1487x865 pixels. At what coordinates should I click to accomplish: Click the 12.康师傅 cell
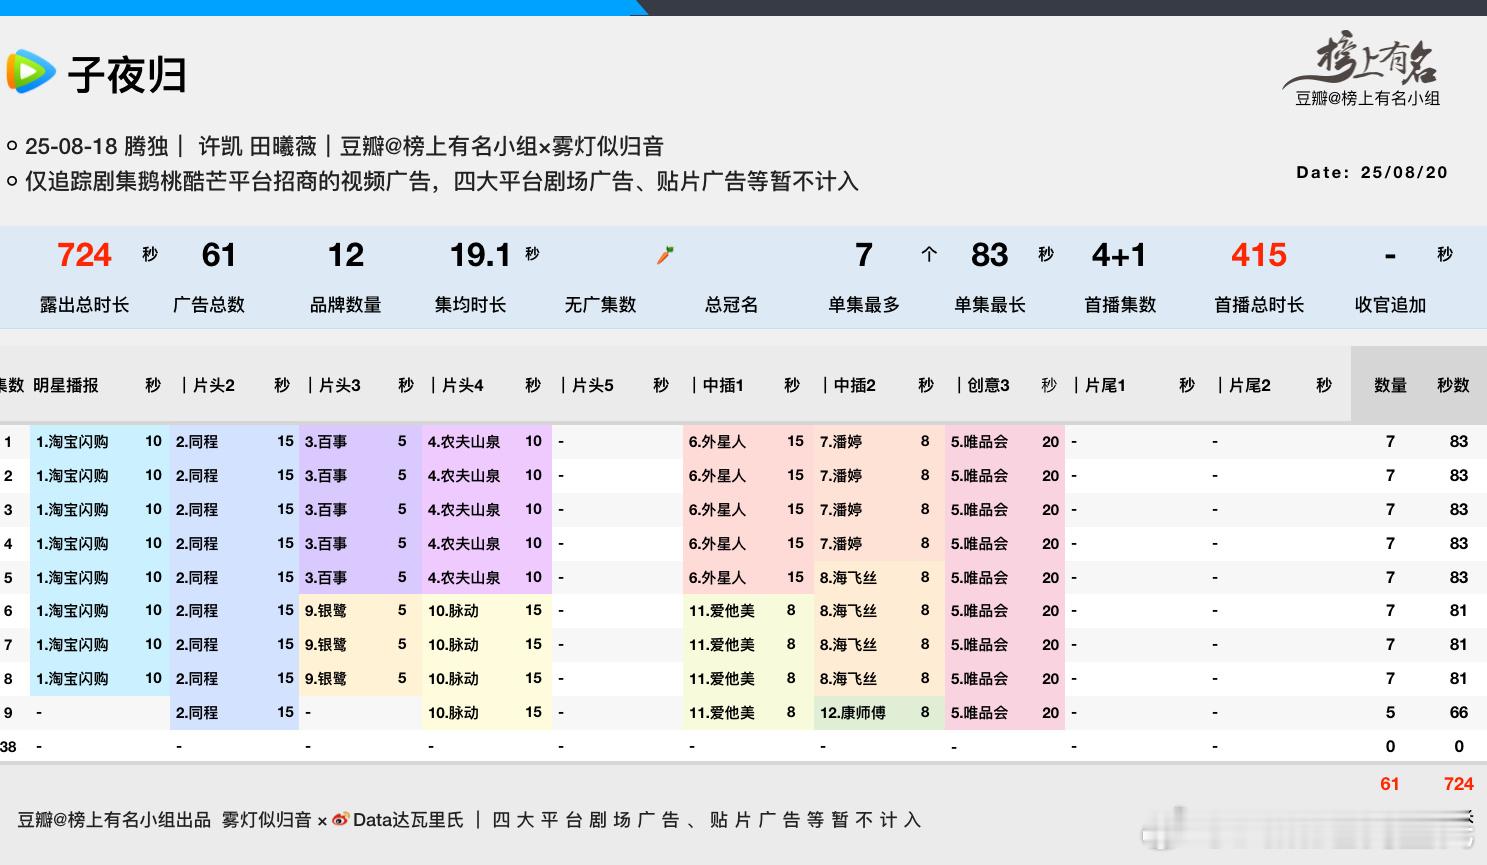[x=852, y=712]
